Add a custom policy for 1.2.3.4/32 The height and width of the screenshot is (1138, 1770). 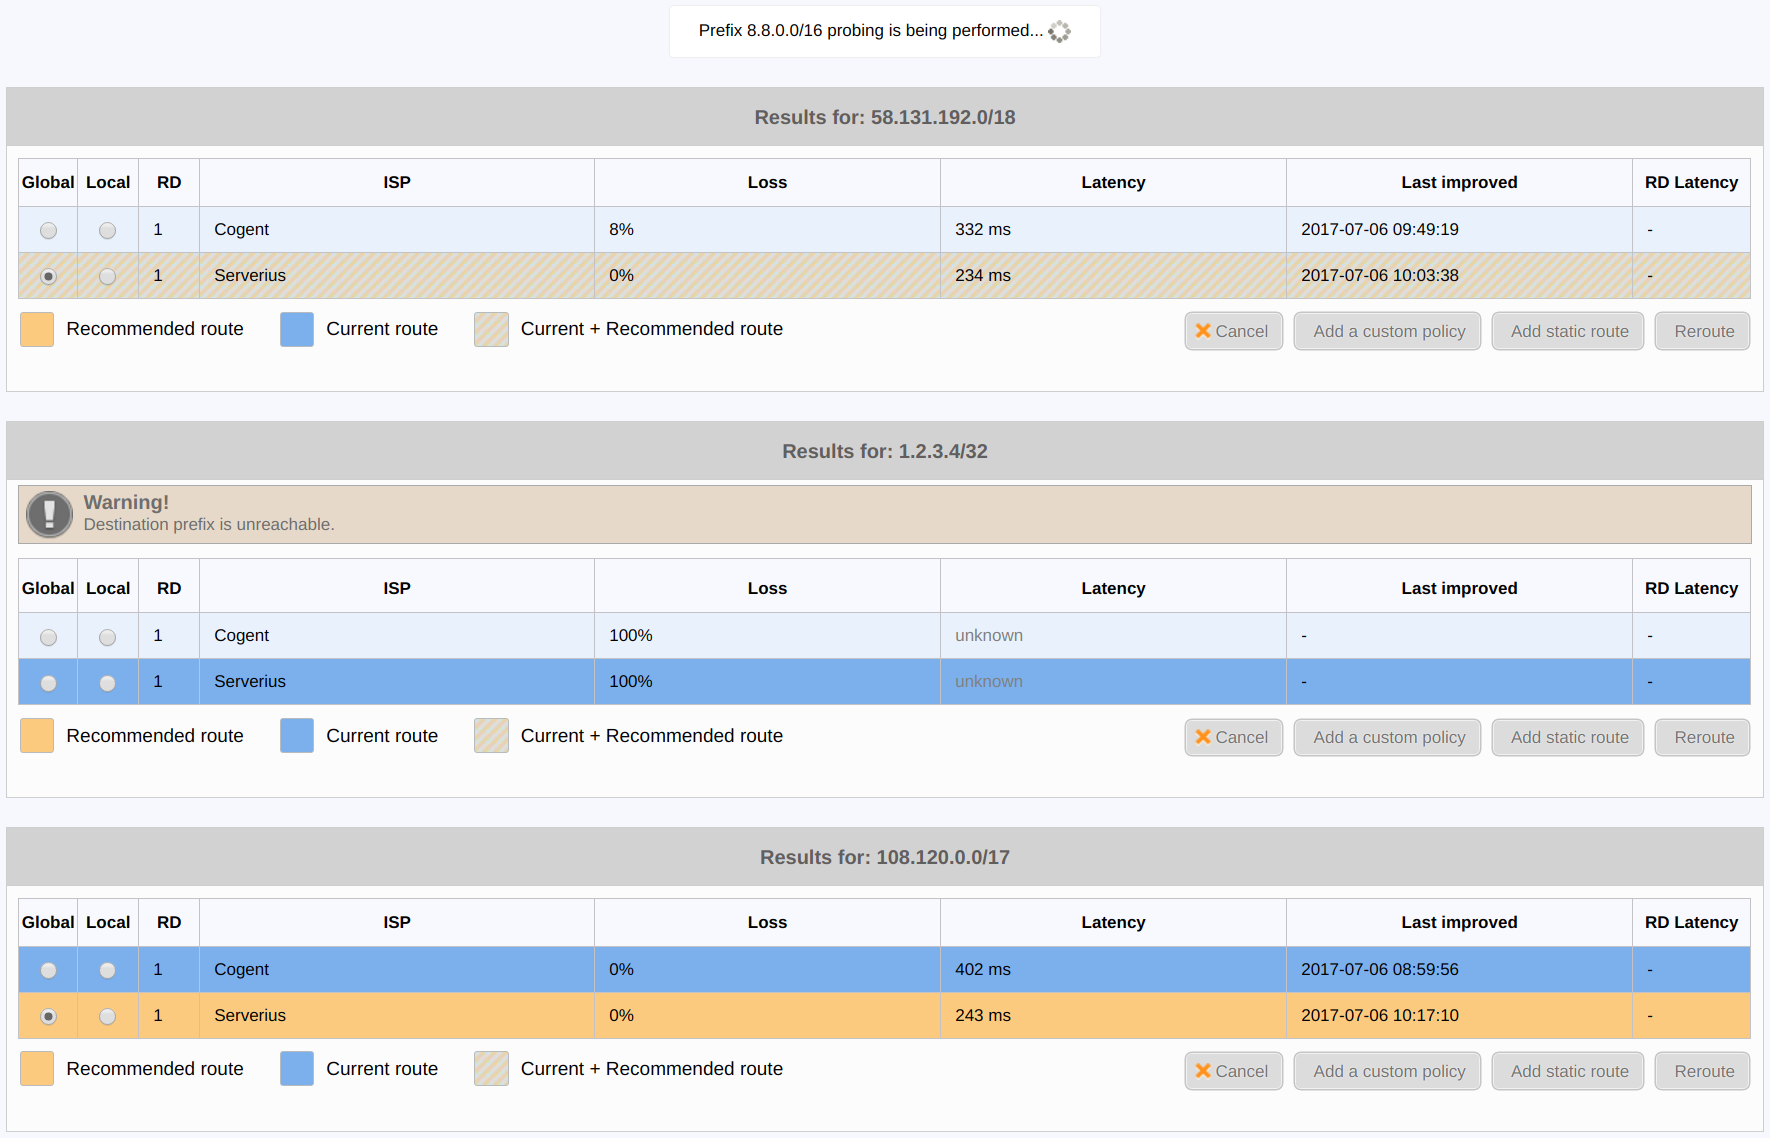(1387, 737)
